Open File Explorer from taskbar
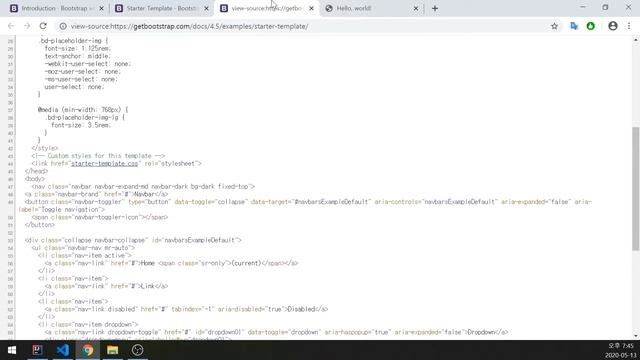 click(x=112, y=350)
